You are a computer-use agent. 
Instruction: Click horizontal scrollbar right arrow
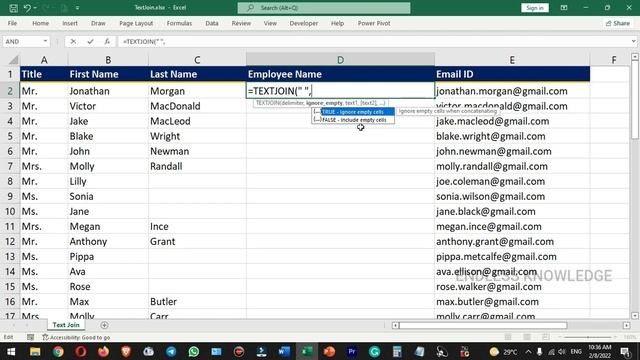coord(627,325)
